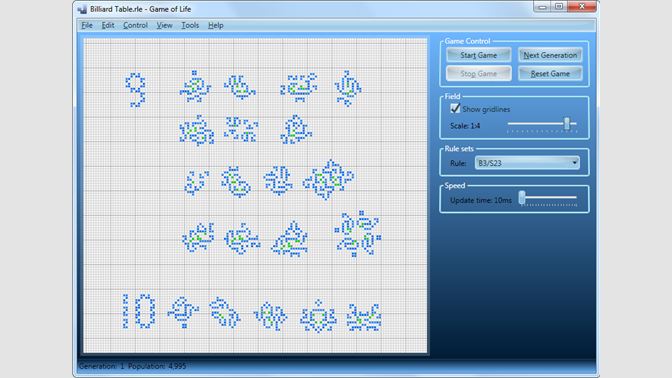672x378 pixels.
Task: Open the Tools menu
Action: 190,25
